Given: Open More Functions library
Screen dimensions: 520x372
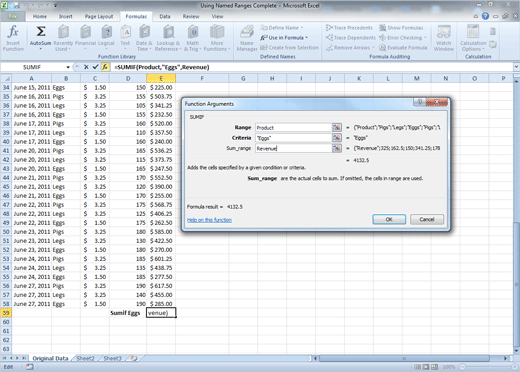Looking at the screenshot, I should coord(217,38).
